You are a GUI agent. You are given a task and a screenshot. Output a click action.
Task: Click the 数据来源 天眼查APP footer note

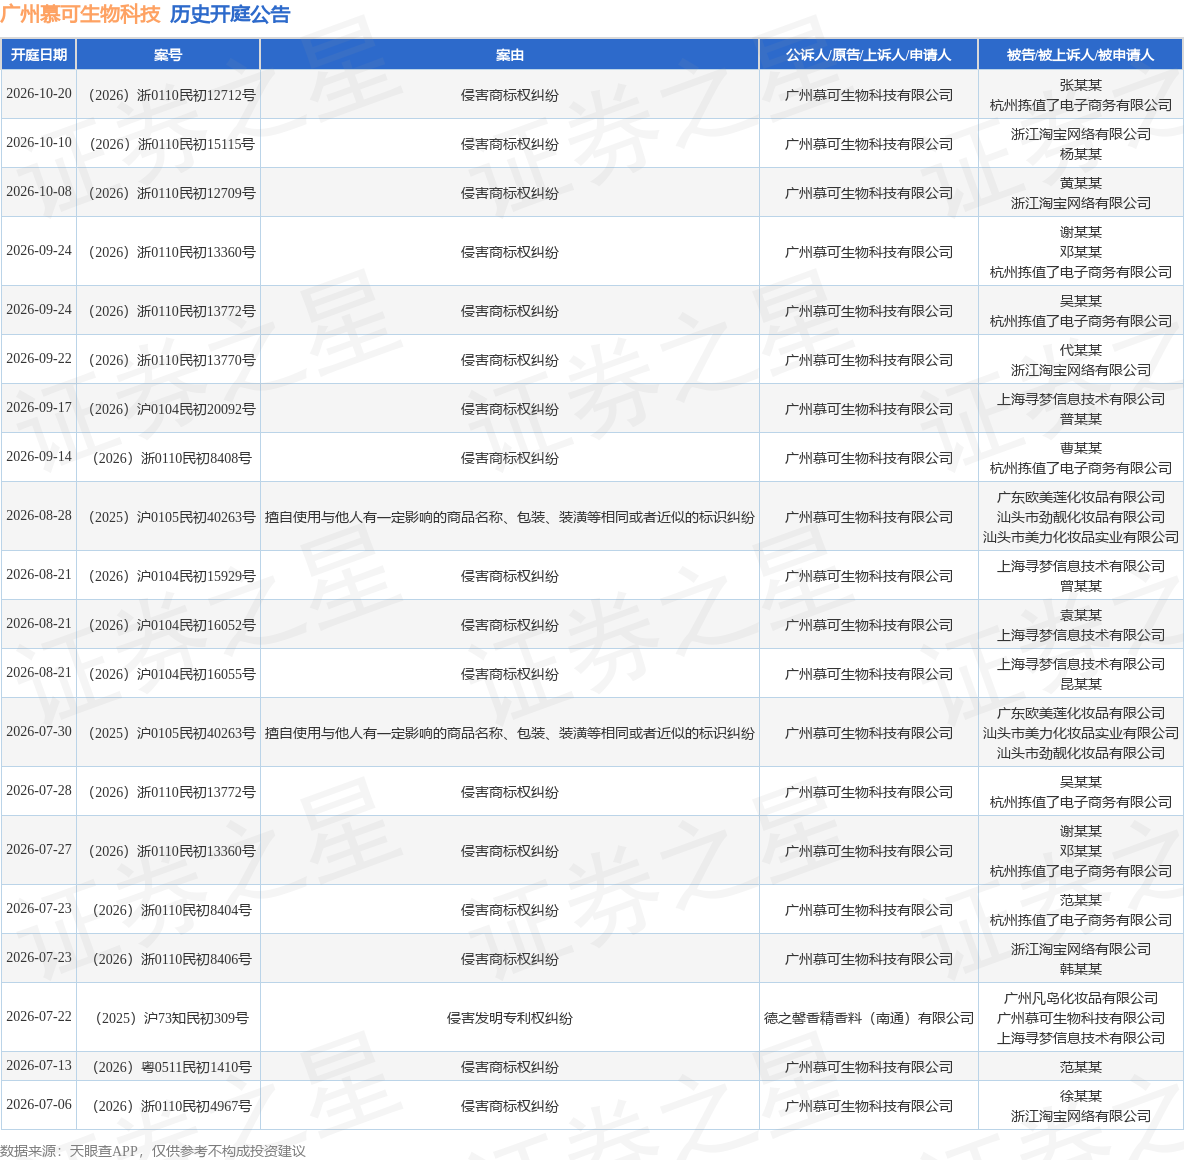point(153,1151)
